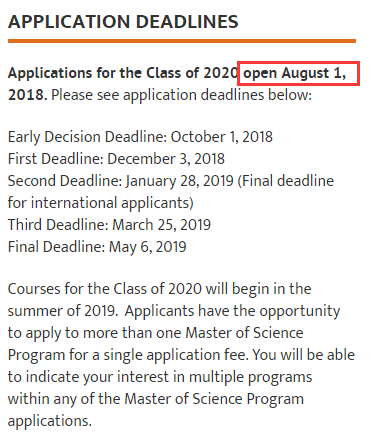The width and height of the screenshot is (378, 444).
Task: Click the final word "applications."
Action: (50, 421)
